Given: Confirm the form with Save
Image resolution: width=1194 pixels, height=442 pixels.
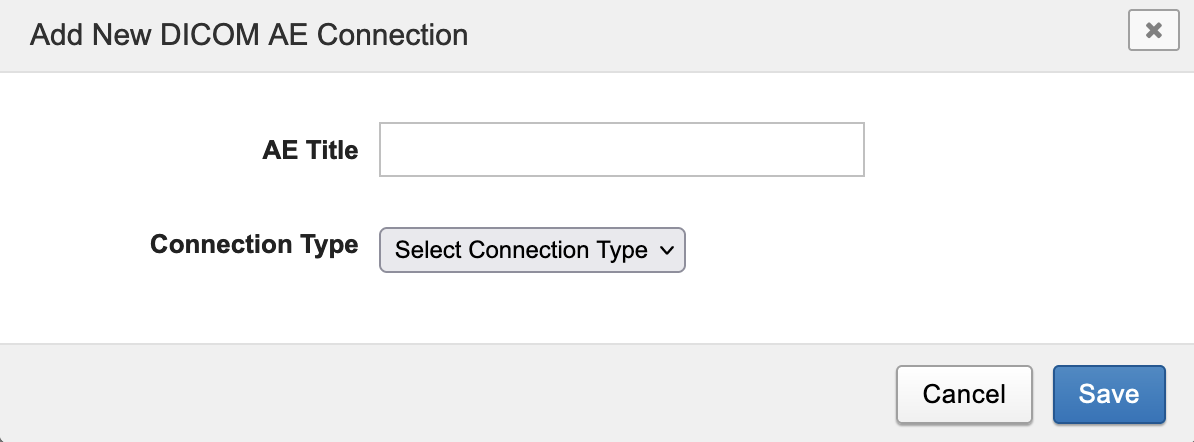Looking at the screenshot, I should (1108, 394).
